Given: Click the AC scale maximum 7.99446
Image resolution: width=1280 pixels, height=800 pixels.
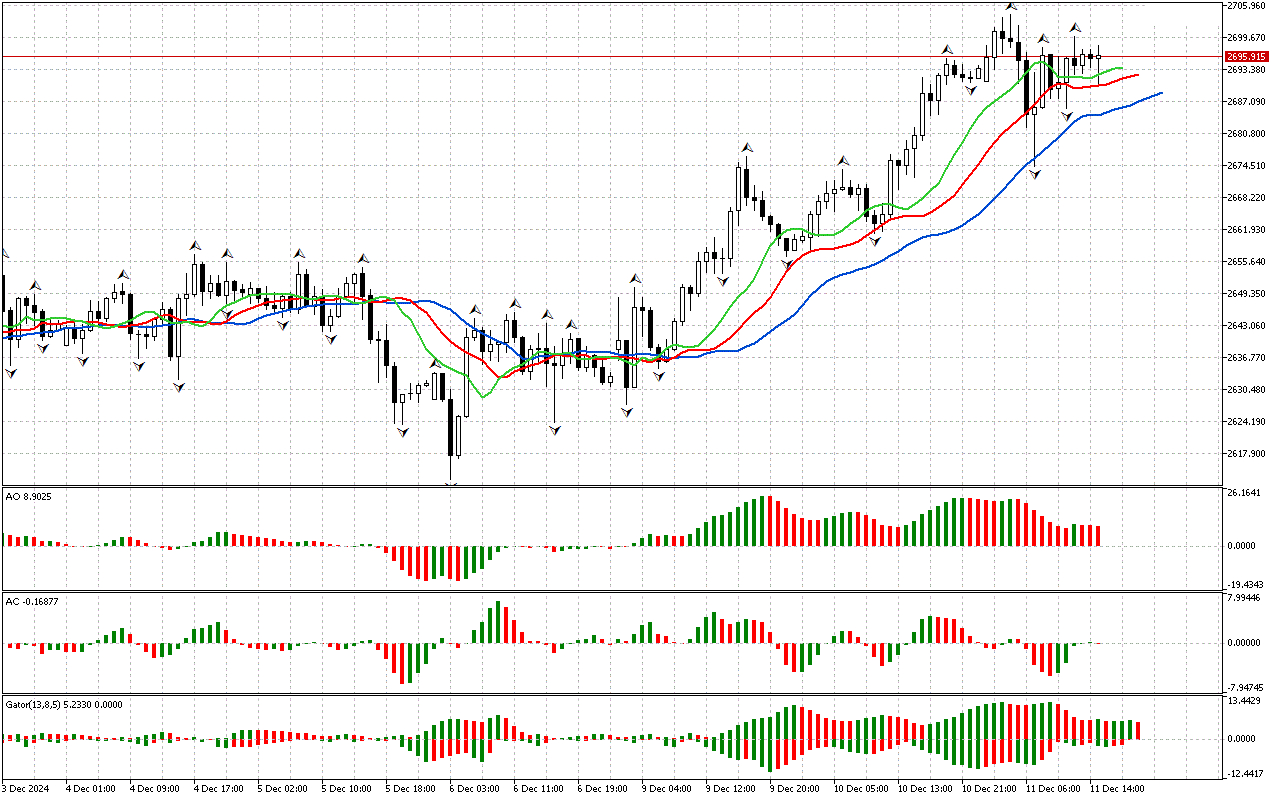Looking at the screenshot, I should pyautogui.click(x=1244, y=599).
